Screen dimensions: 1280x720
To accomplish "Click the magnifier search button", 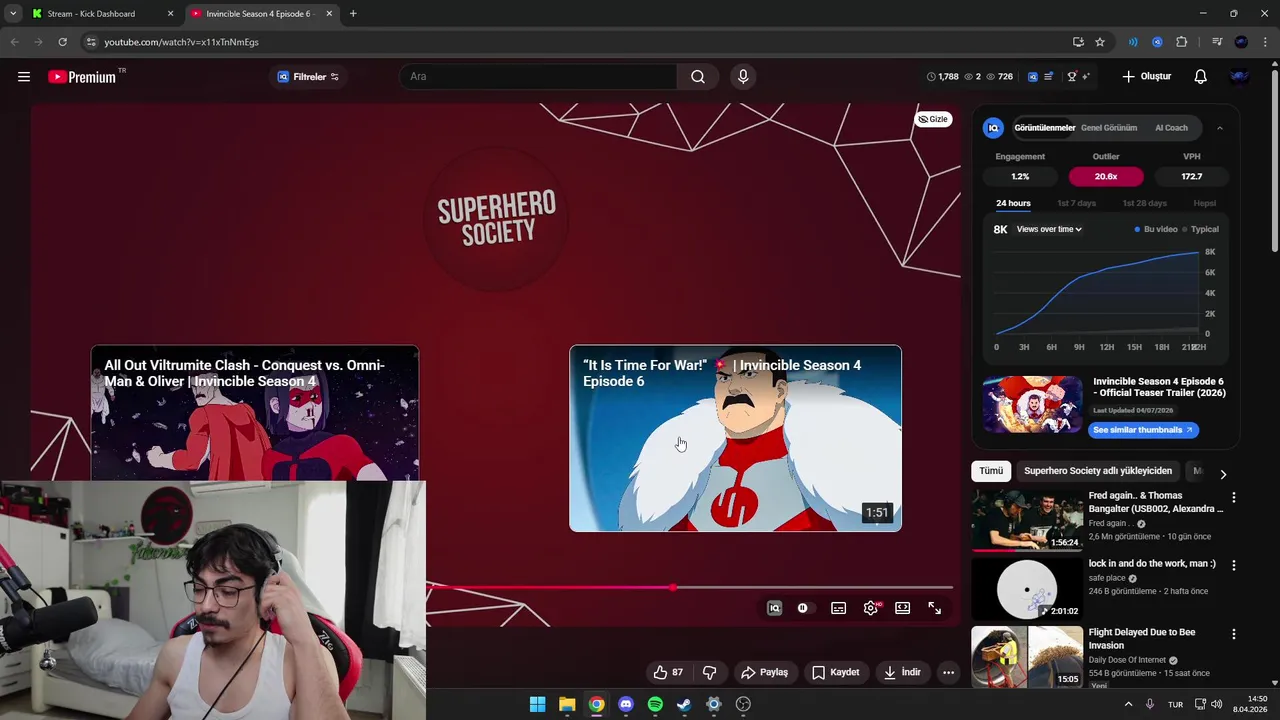I will pos(698,77).
